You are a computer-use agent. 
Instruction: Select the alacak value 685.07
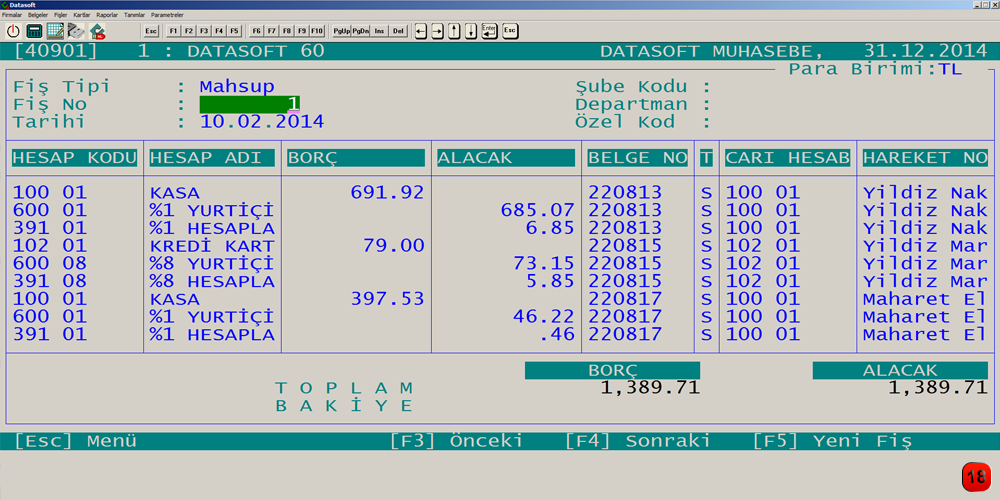tap(538, 210)
